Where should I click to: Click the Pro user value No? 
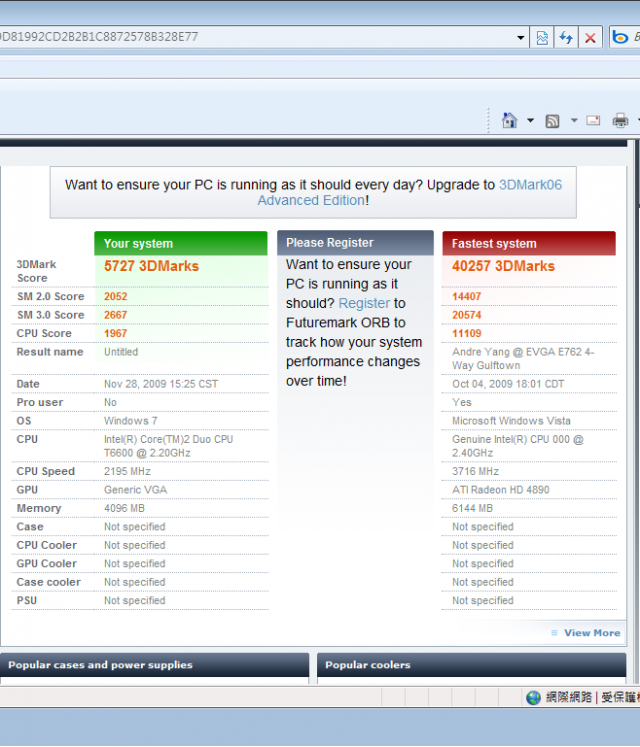(110, 403)
